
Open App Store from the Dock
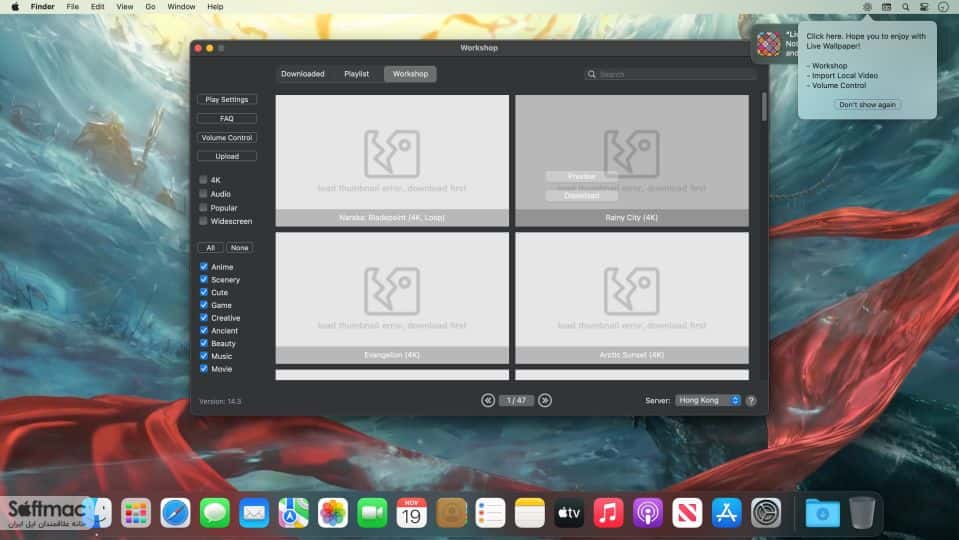(727, 513)
